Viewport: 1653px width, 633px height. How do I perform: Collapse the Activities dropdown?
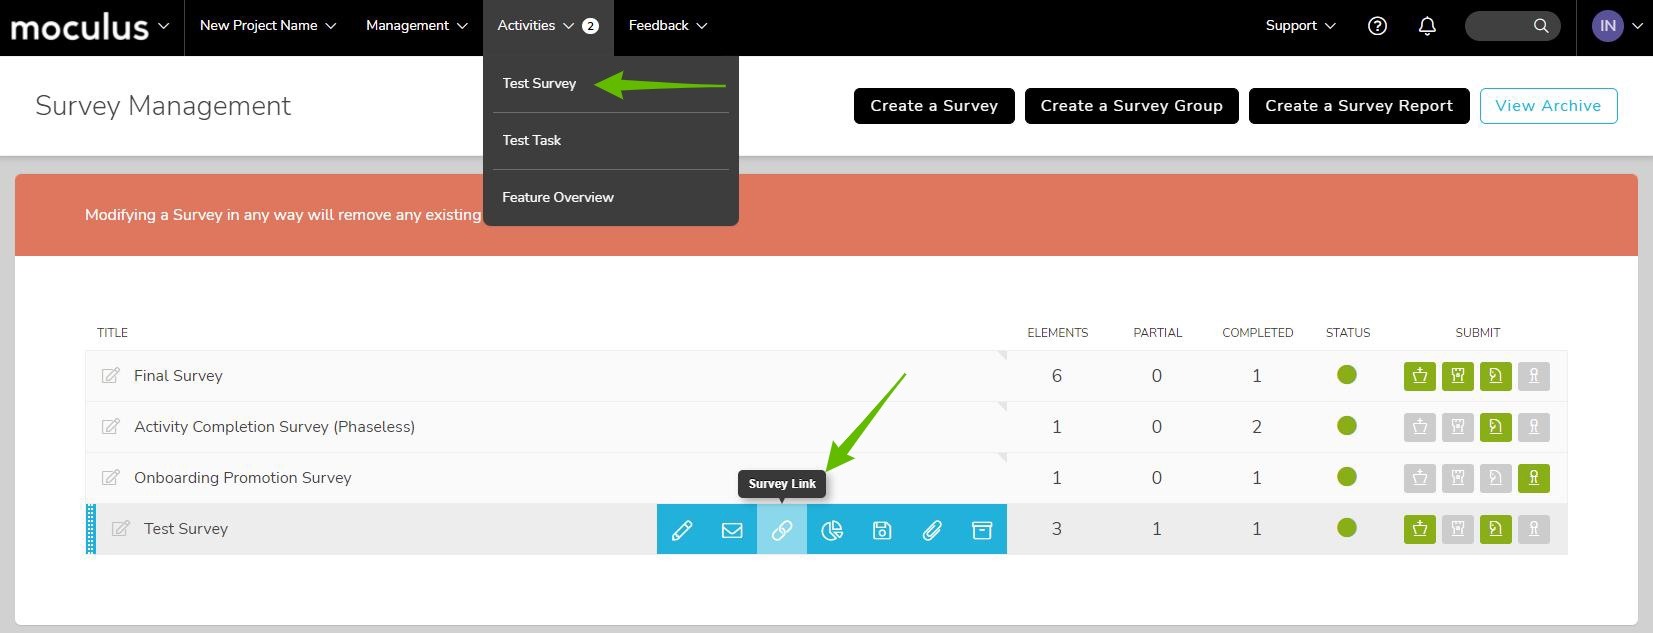coord(548,26)
